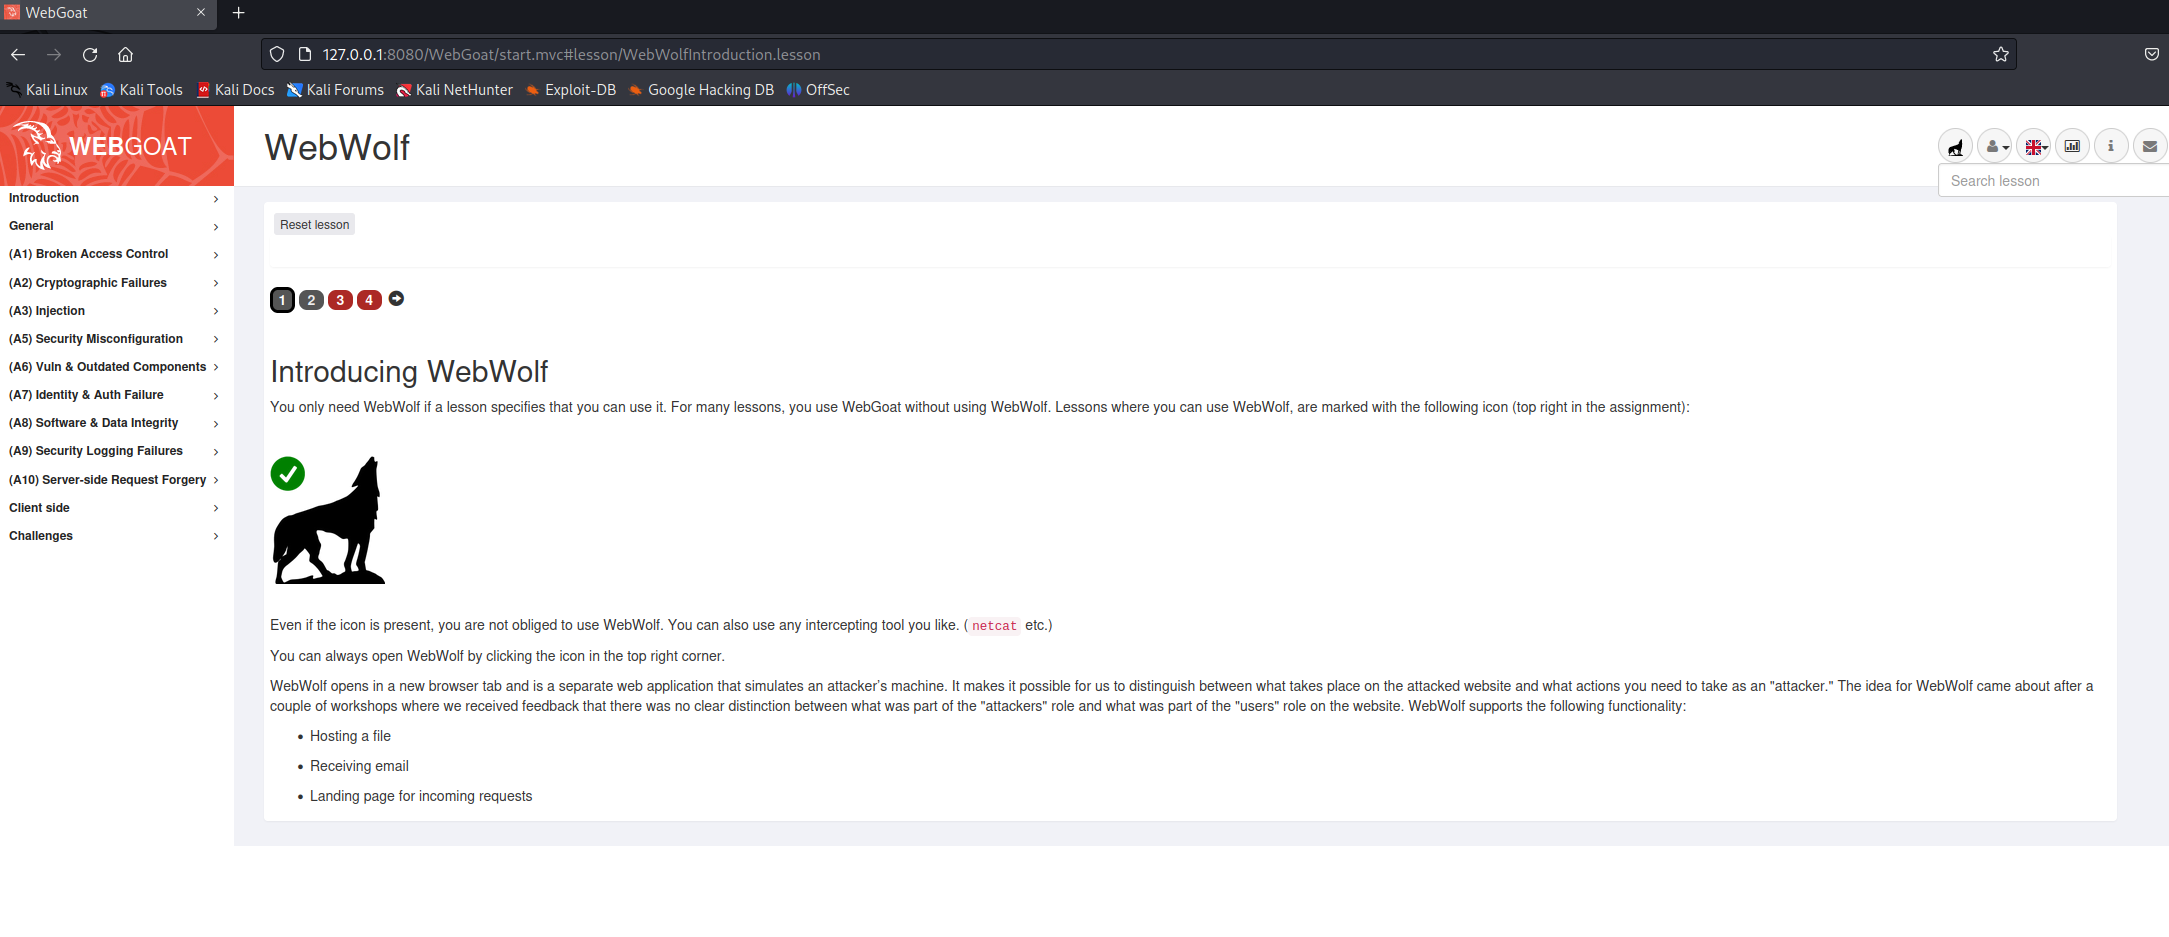Open the OffSec bookmark

pos(818,90)
